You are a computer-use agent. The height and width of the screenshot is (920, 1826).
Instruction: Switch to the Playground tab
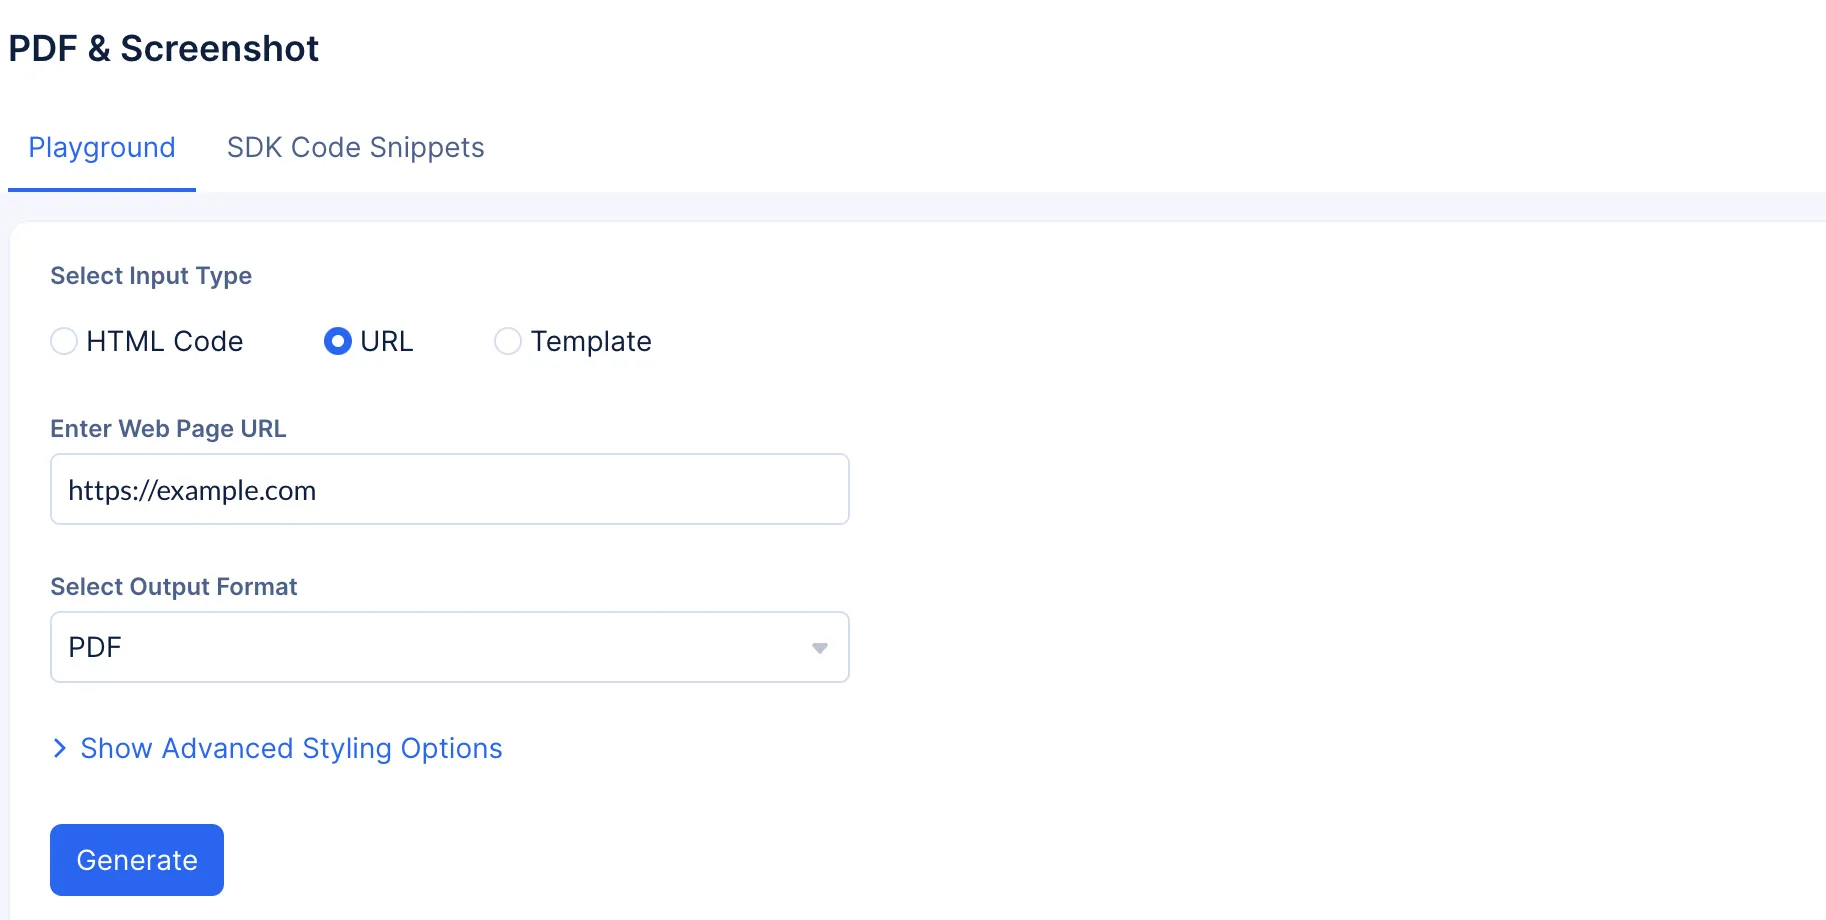coord(102,148)
